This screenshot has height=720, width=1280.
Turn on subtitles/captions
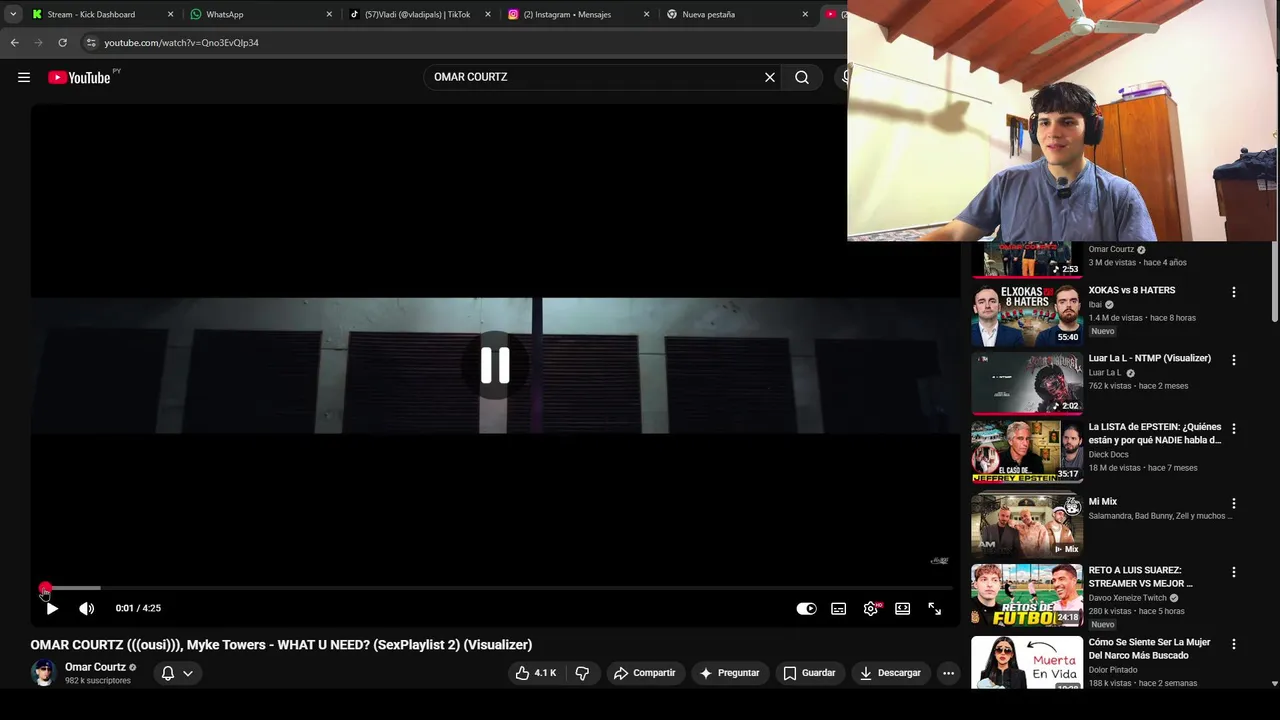pos(839,608)
